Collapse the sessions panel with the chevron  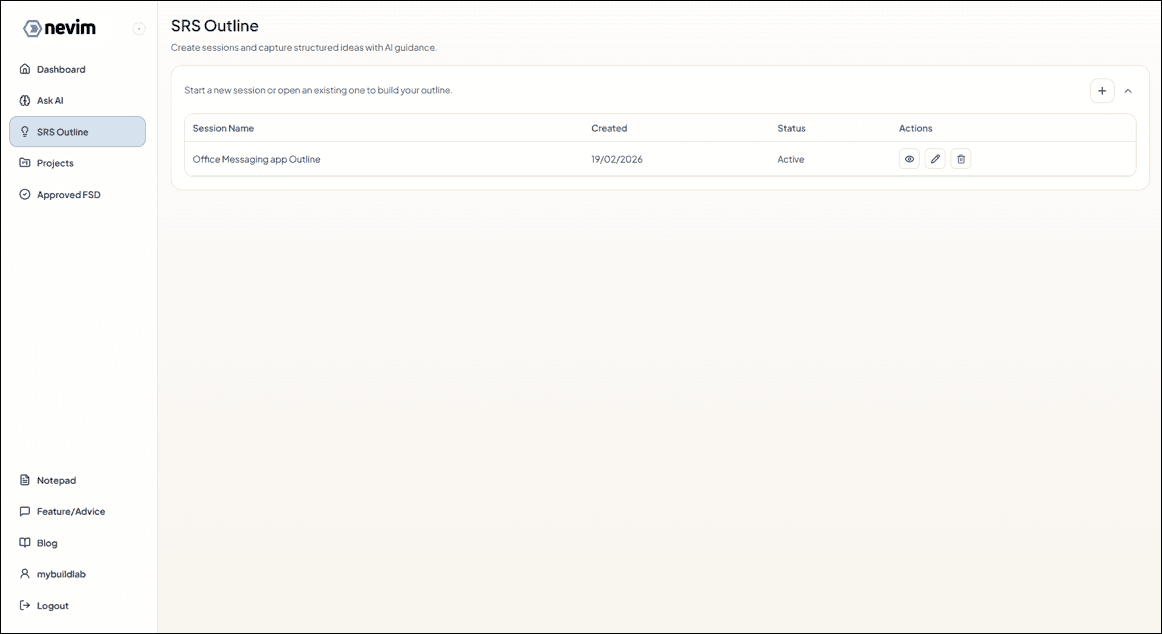pyautogui.click(x=1128, y=91)
